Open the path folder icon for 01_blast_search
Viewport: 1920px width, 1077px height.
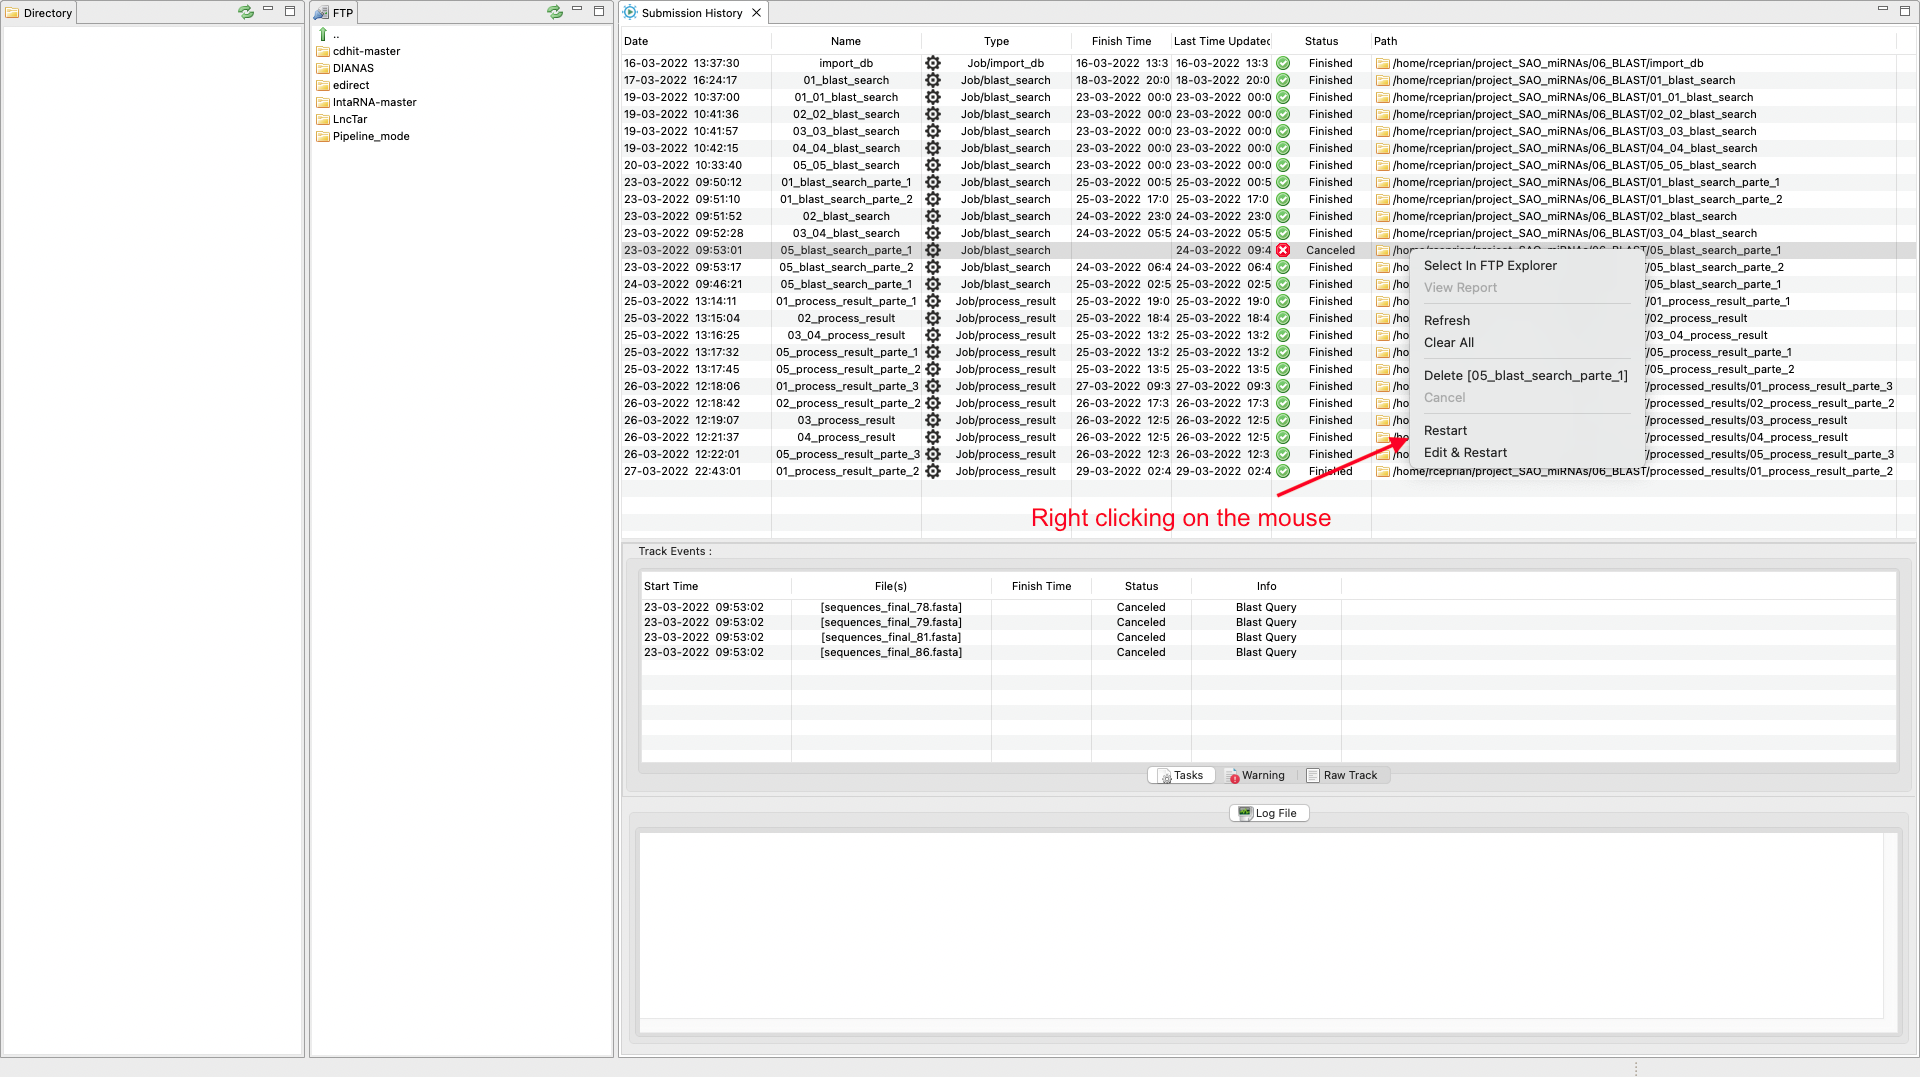coord(1383,80)
